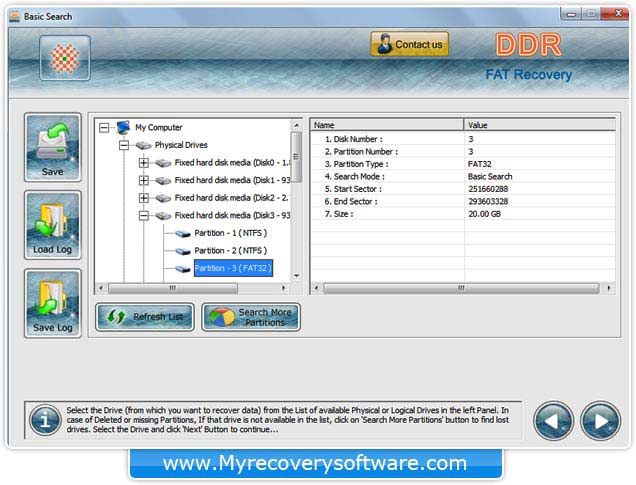
Task: Minimize the Basic Search window
Action: pyautogui.click(x=572, y=14)
